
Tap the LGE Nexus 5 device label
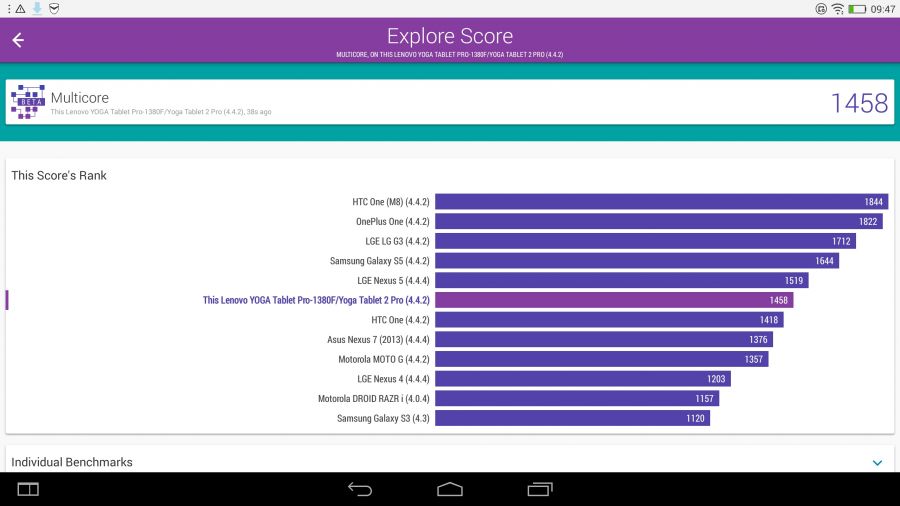tap(393, 281)
